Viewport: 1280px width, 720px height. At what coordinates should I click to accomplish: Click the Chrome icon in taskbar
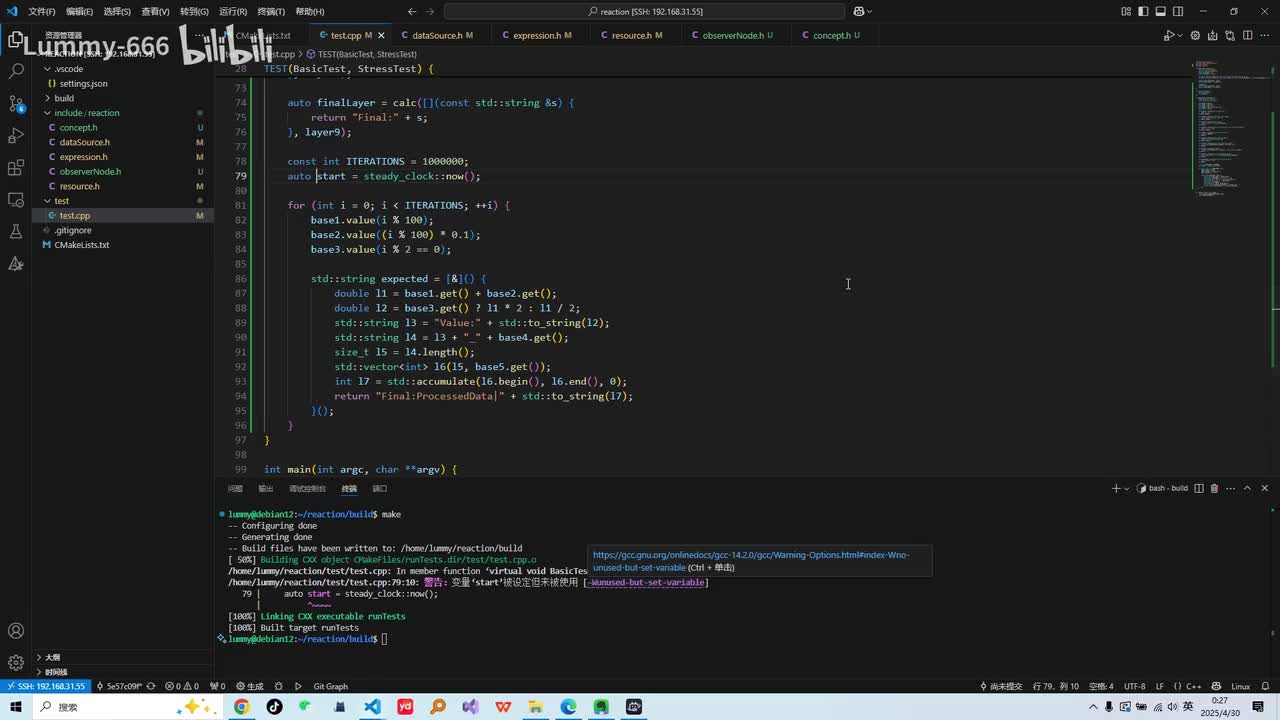point(241,706)
